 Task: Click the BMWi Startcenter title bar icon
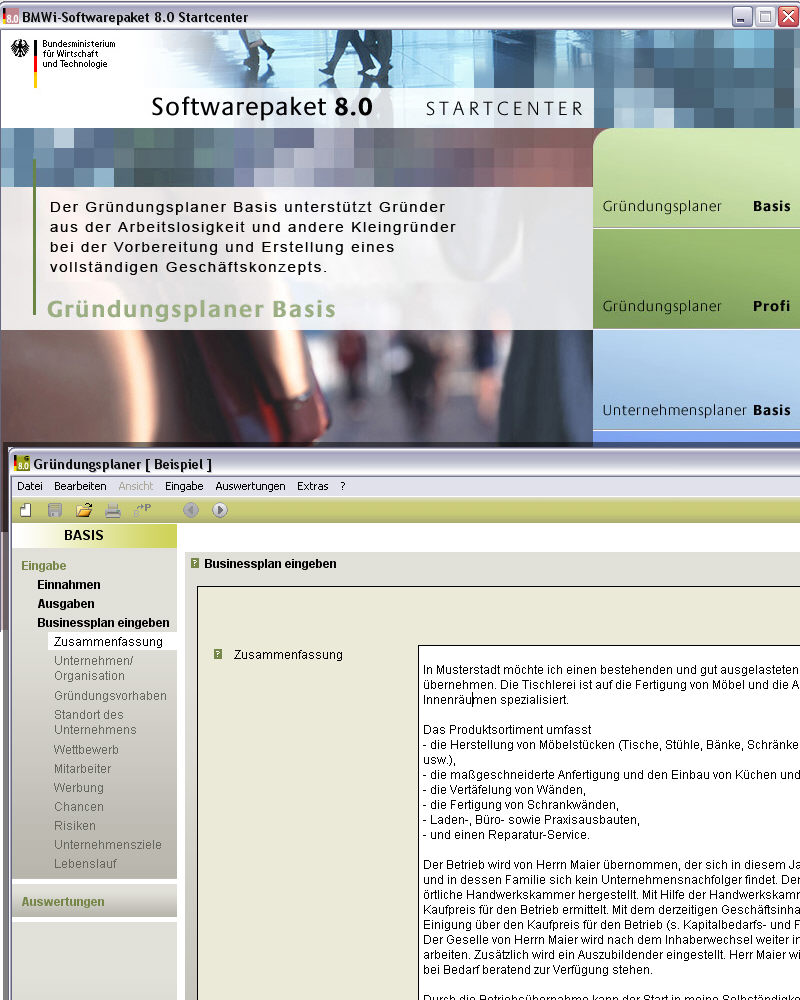coord(11,16)
